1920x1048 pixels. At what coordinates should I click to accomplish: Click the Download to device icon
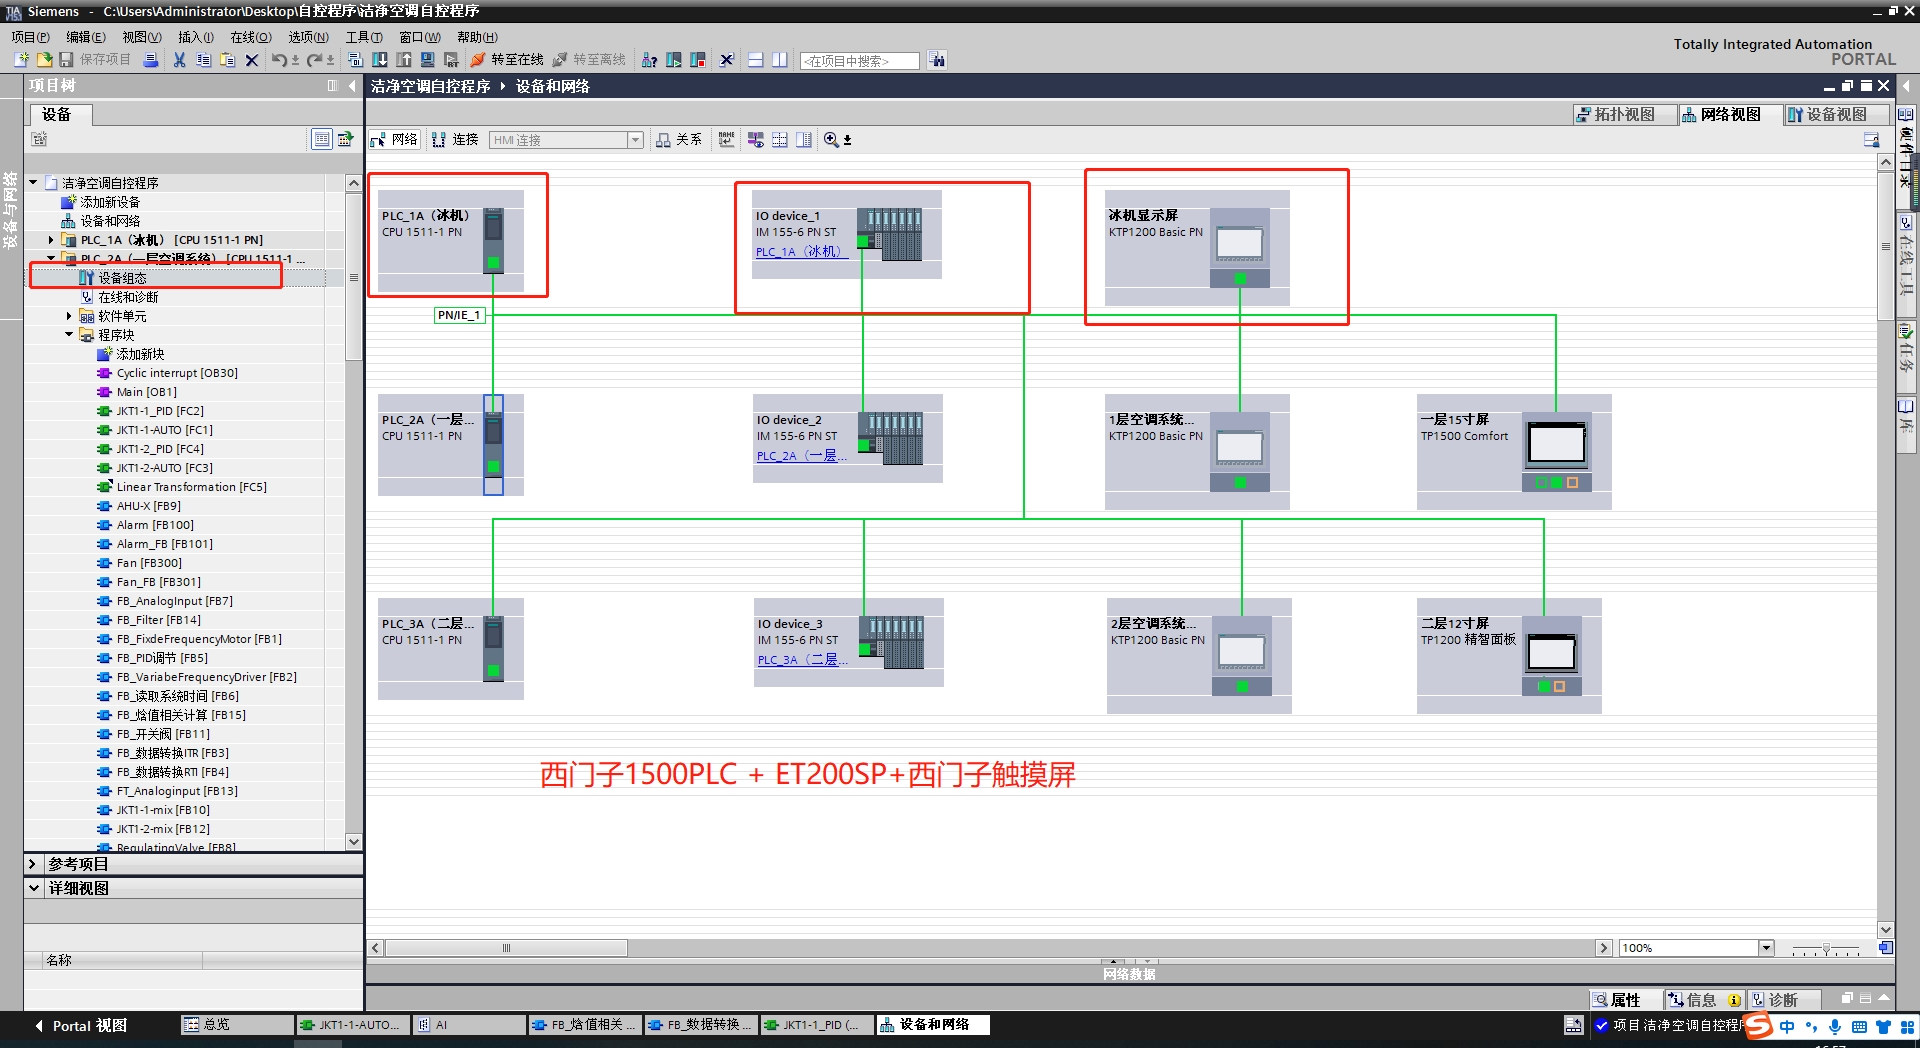point(380,60)
